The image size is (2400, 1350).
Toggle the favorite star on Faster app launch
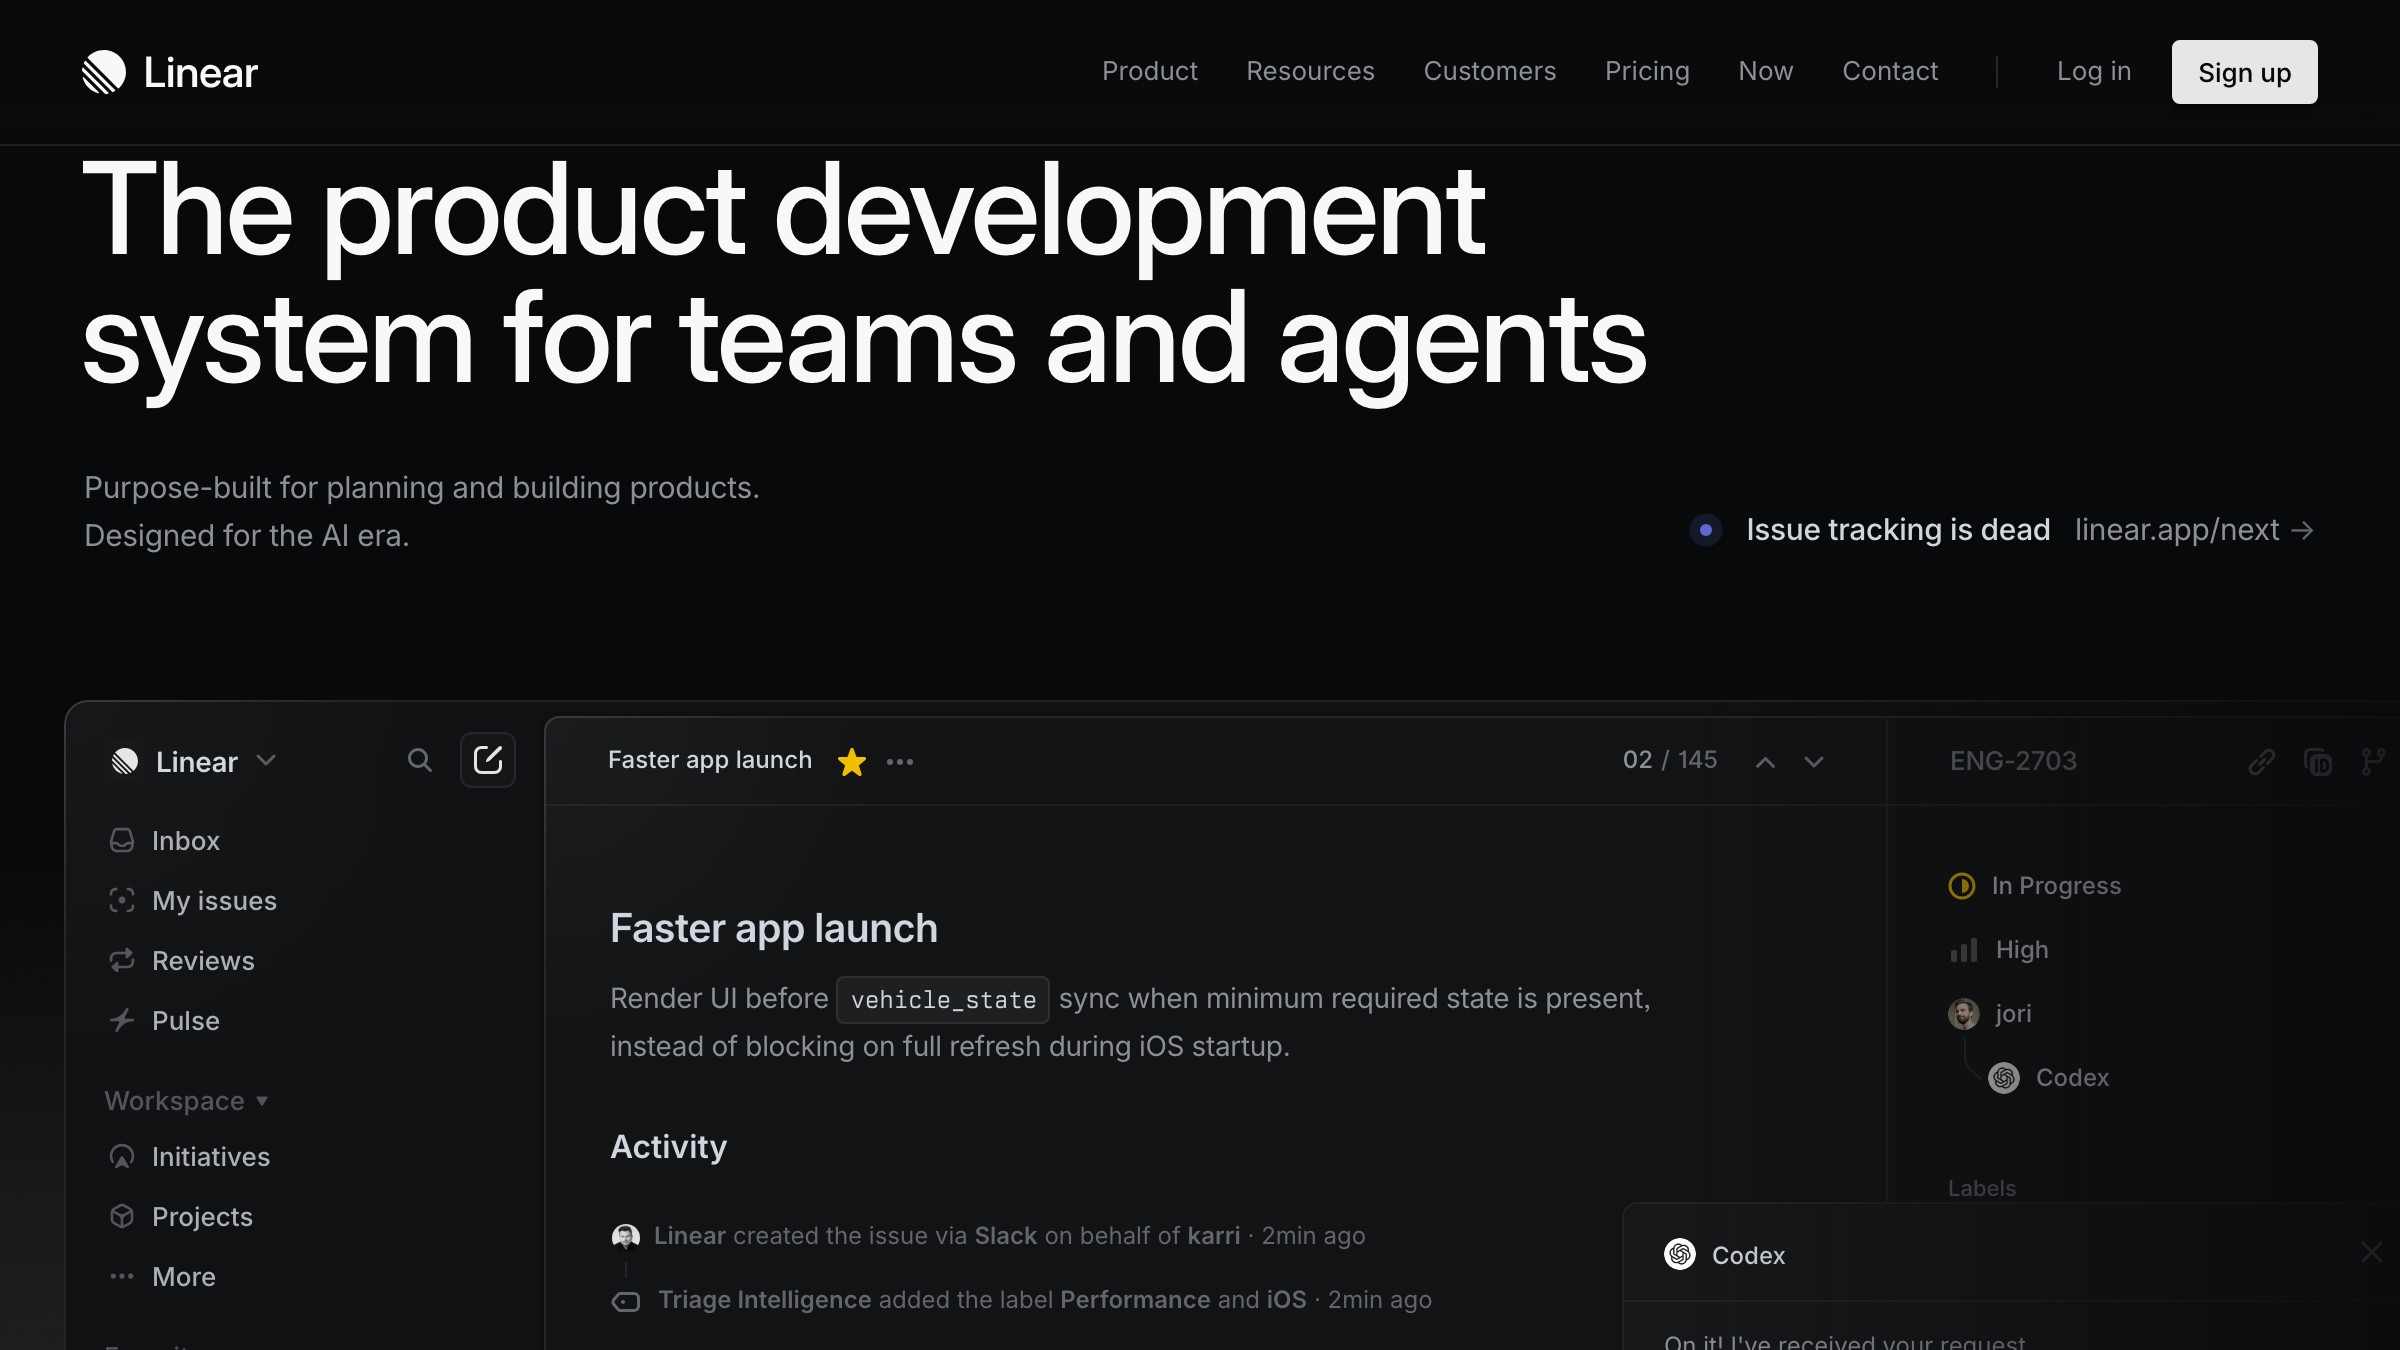click(851, 761)
